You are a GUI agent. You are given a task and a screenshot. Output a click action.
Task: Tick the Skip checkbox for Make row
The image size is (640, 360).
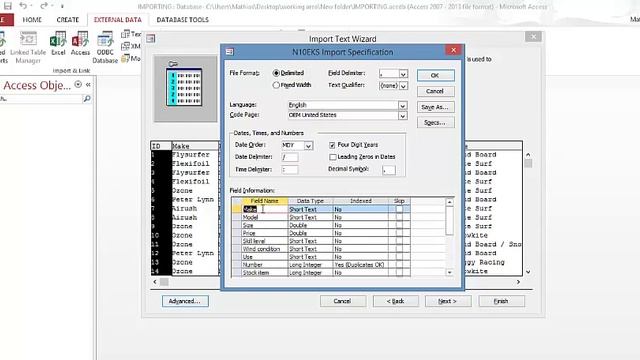(x=399, y=209)
